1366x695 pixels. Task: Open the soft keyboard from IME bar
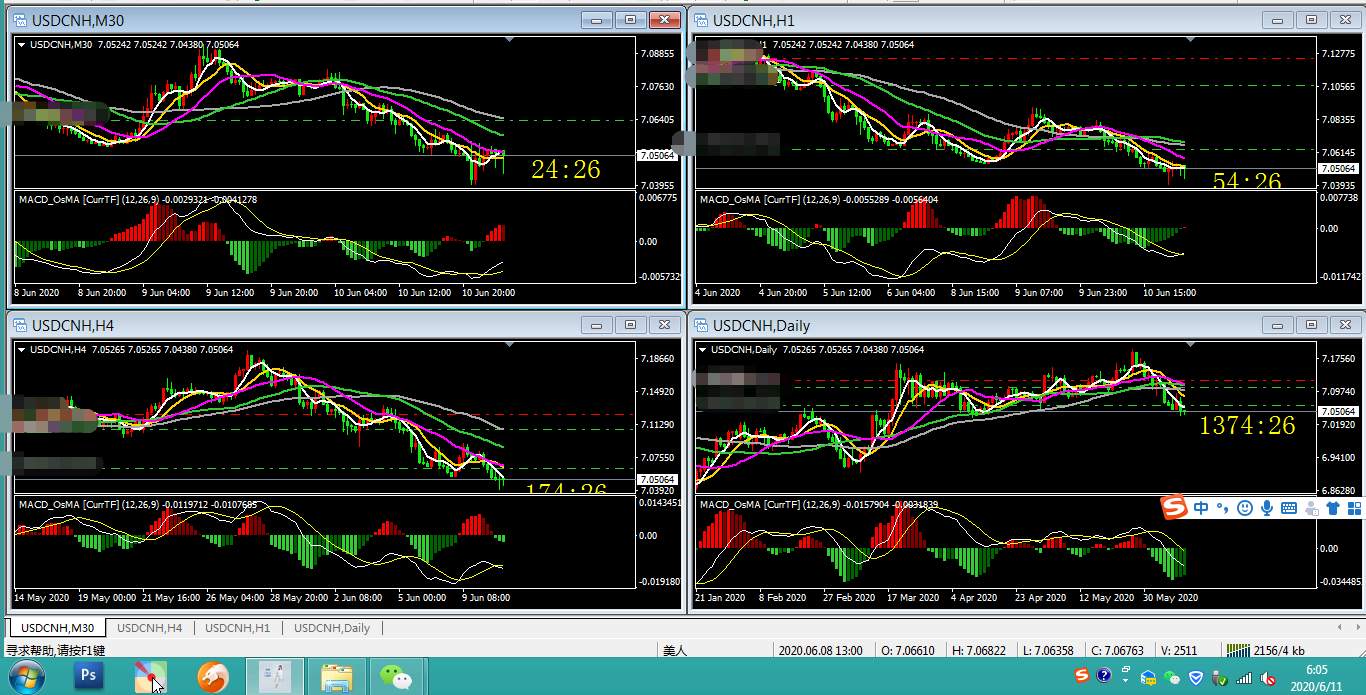tap(1289, 508)
